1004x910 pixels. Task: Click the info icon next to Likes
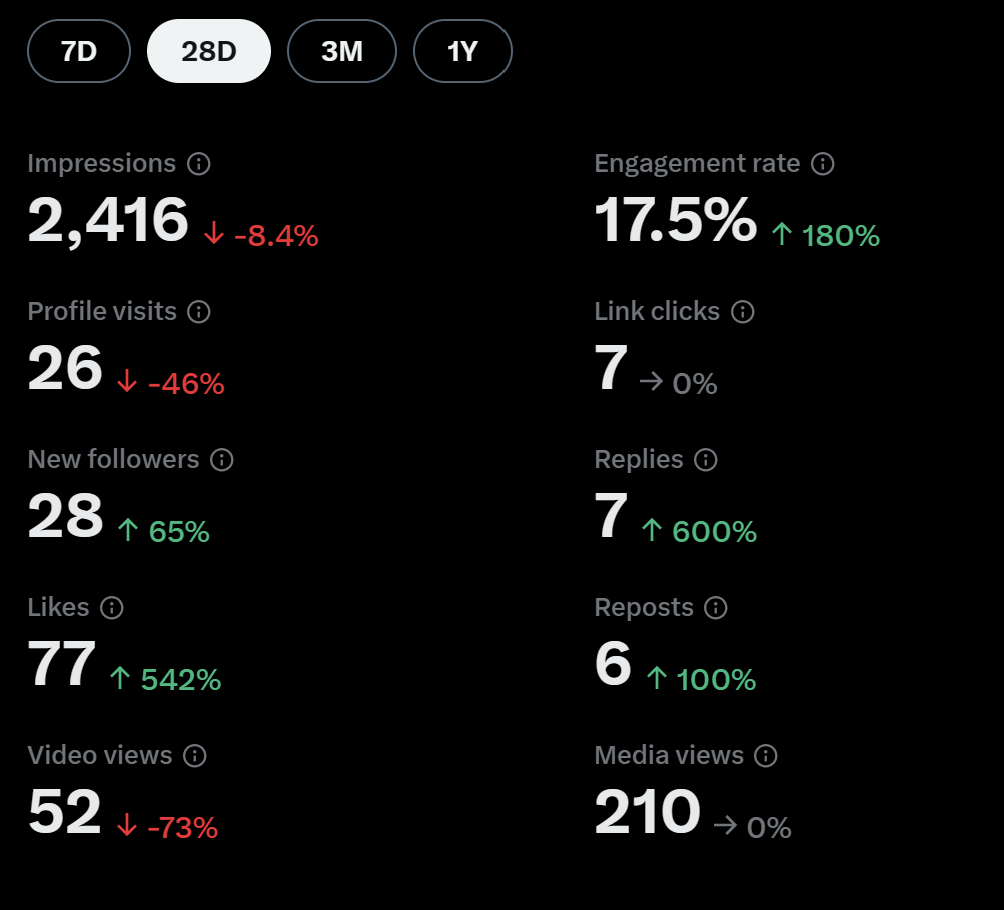(x=112, y=608)
